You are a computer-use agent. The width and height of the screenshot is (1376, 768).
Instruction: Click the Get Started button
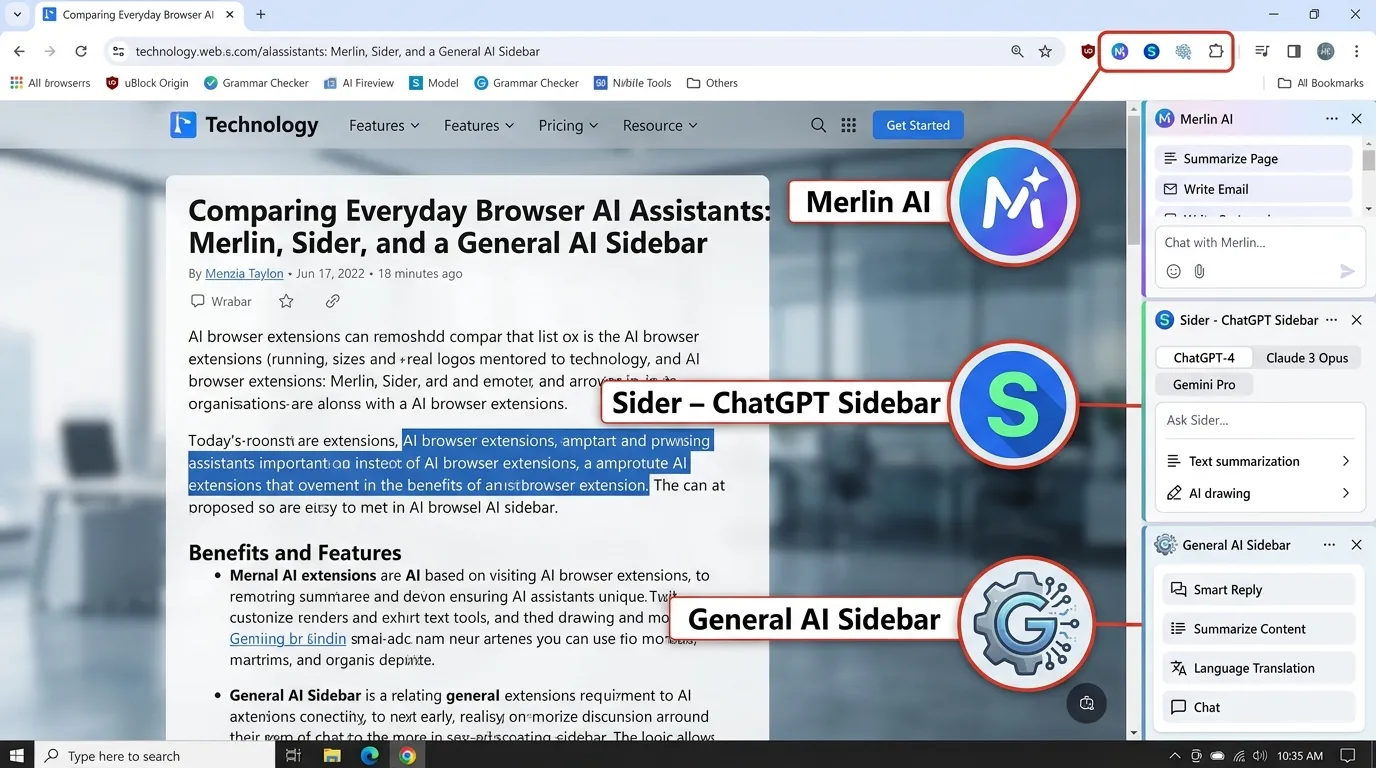pyautogui.click(x=918, y=125)
